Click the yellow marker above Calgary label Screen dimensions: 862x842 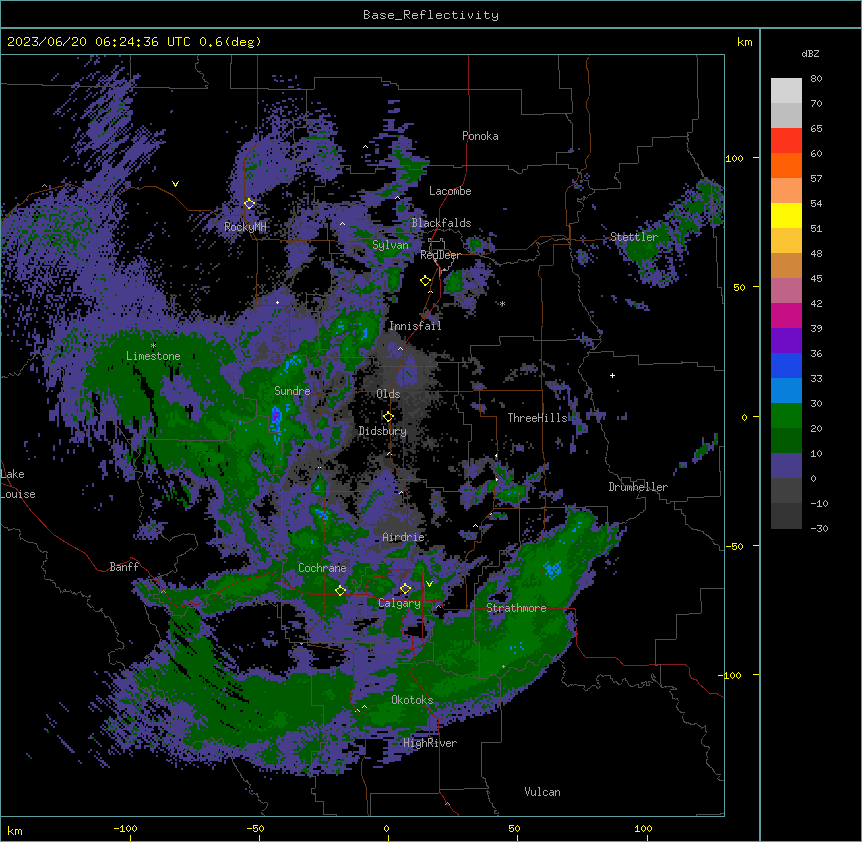click(405, 588)
